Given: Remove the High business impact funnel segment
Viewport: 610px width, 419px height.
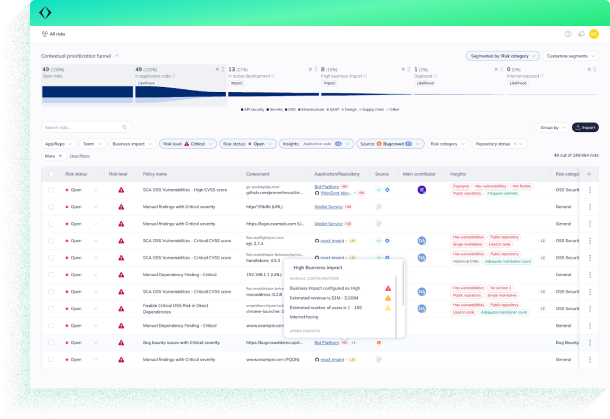Looking at the screenshot, I should click(403, 69).
